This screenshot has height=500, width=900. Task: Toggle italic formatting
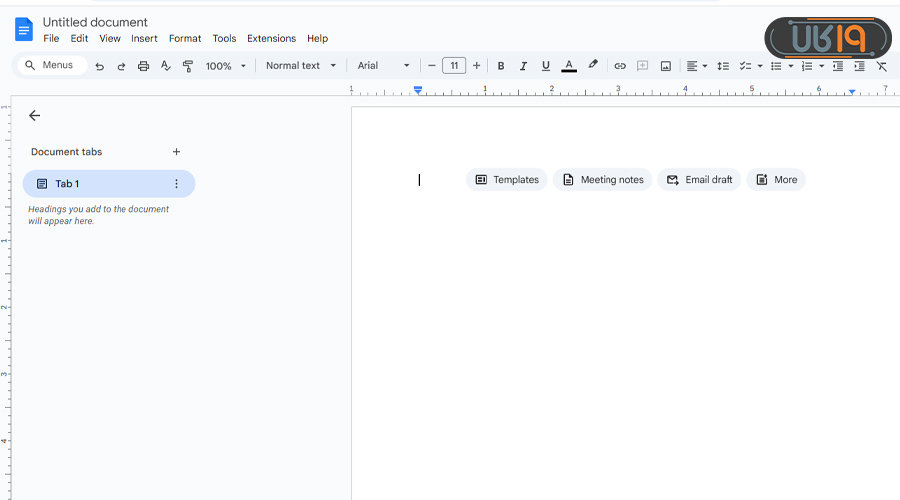pos(523,66)
